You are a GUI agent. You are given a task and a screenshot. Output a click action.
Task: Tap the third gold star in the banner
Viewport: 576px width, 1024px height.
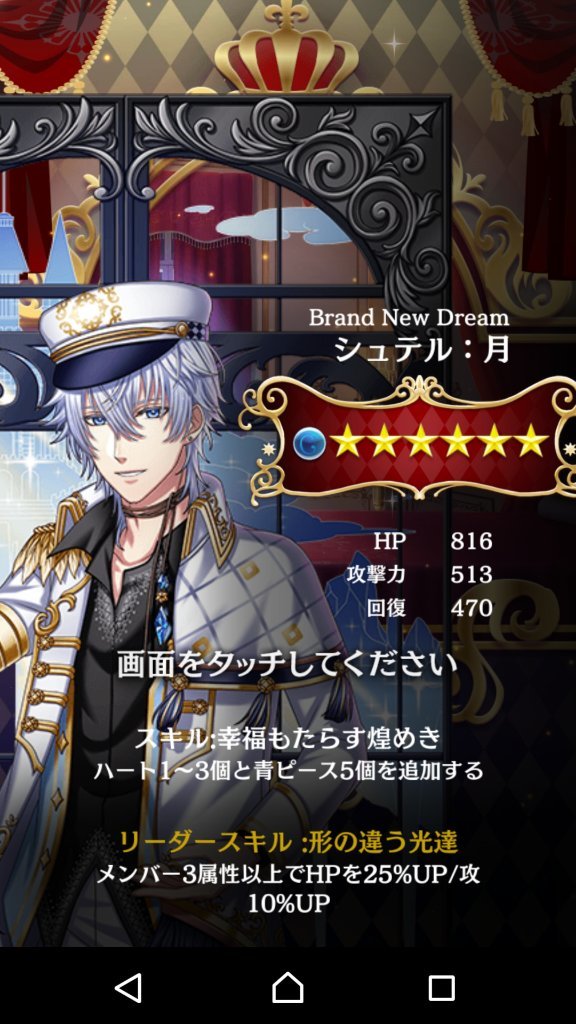coord(421,443)
